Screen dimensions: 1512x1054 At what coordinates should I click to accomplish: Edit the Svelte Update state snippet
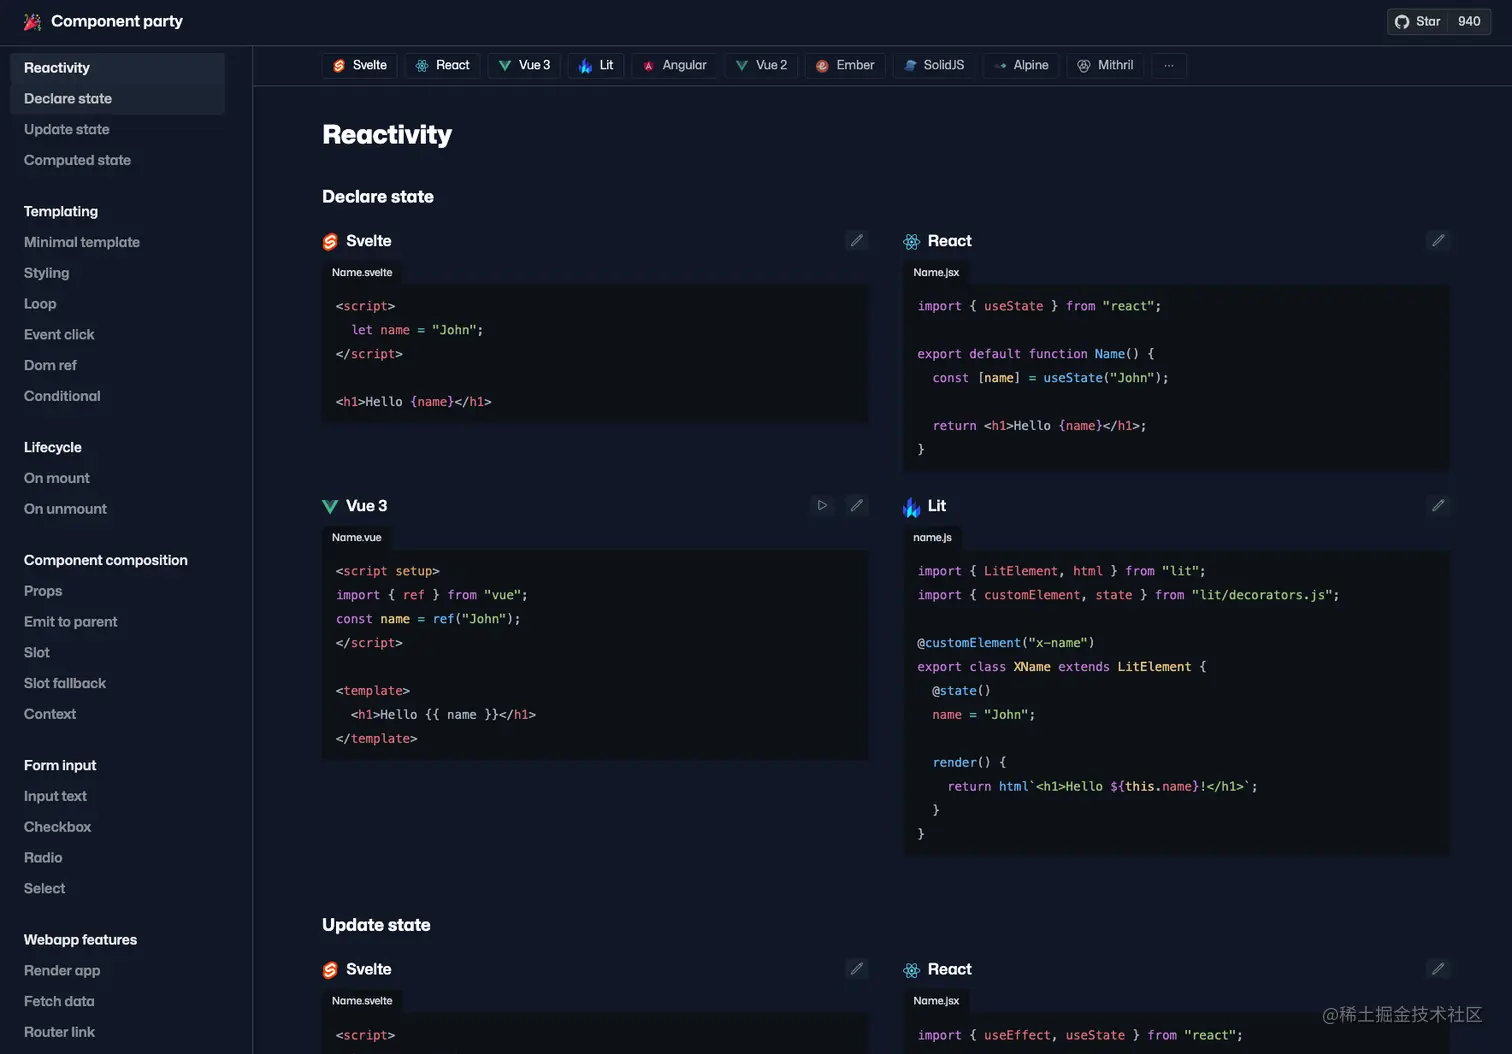pyautogui.click(x=857, y=968)
